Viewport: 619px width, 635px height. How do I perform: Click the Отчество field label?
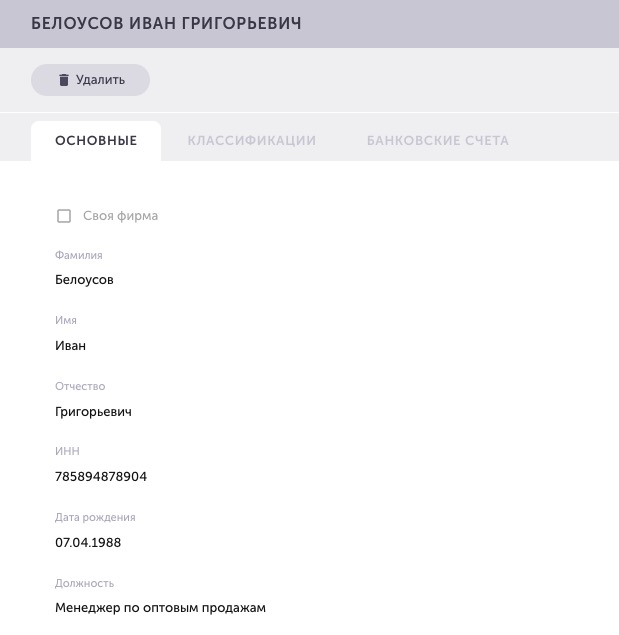coord(80,386)
